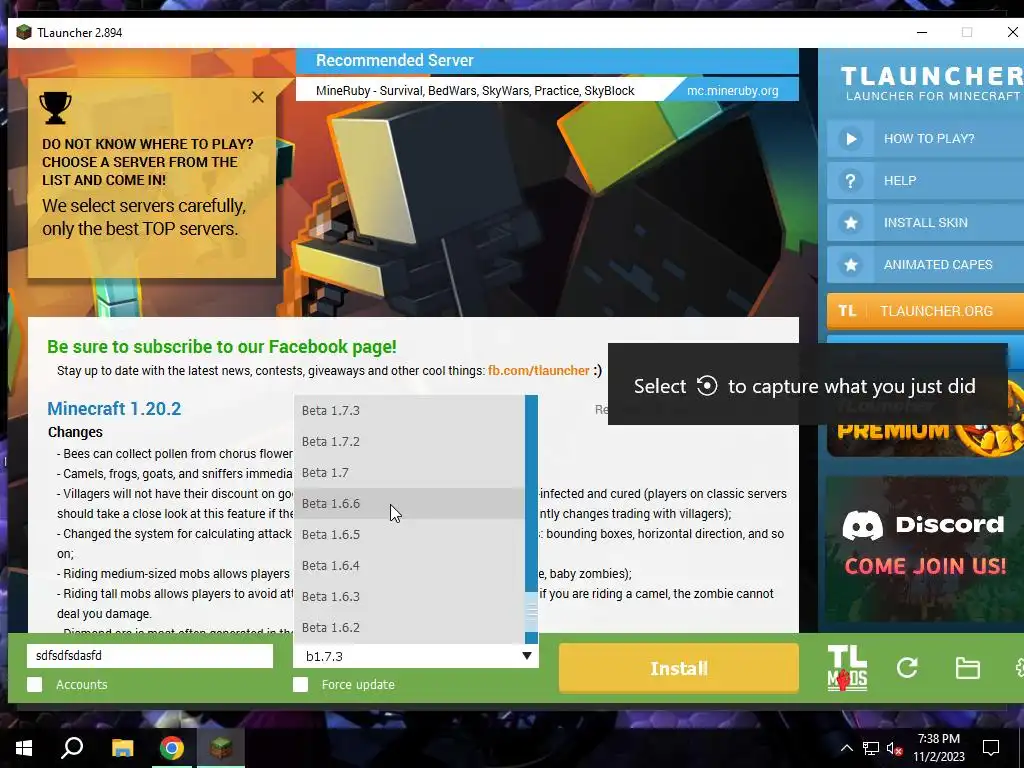Open the b1.7.3 version combo box
The width and height of the screenshot is (1024, 768).
pos(415,656)
